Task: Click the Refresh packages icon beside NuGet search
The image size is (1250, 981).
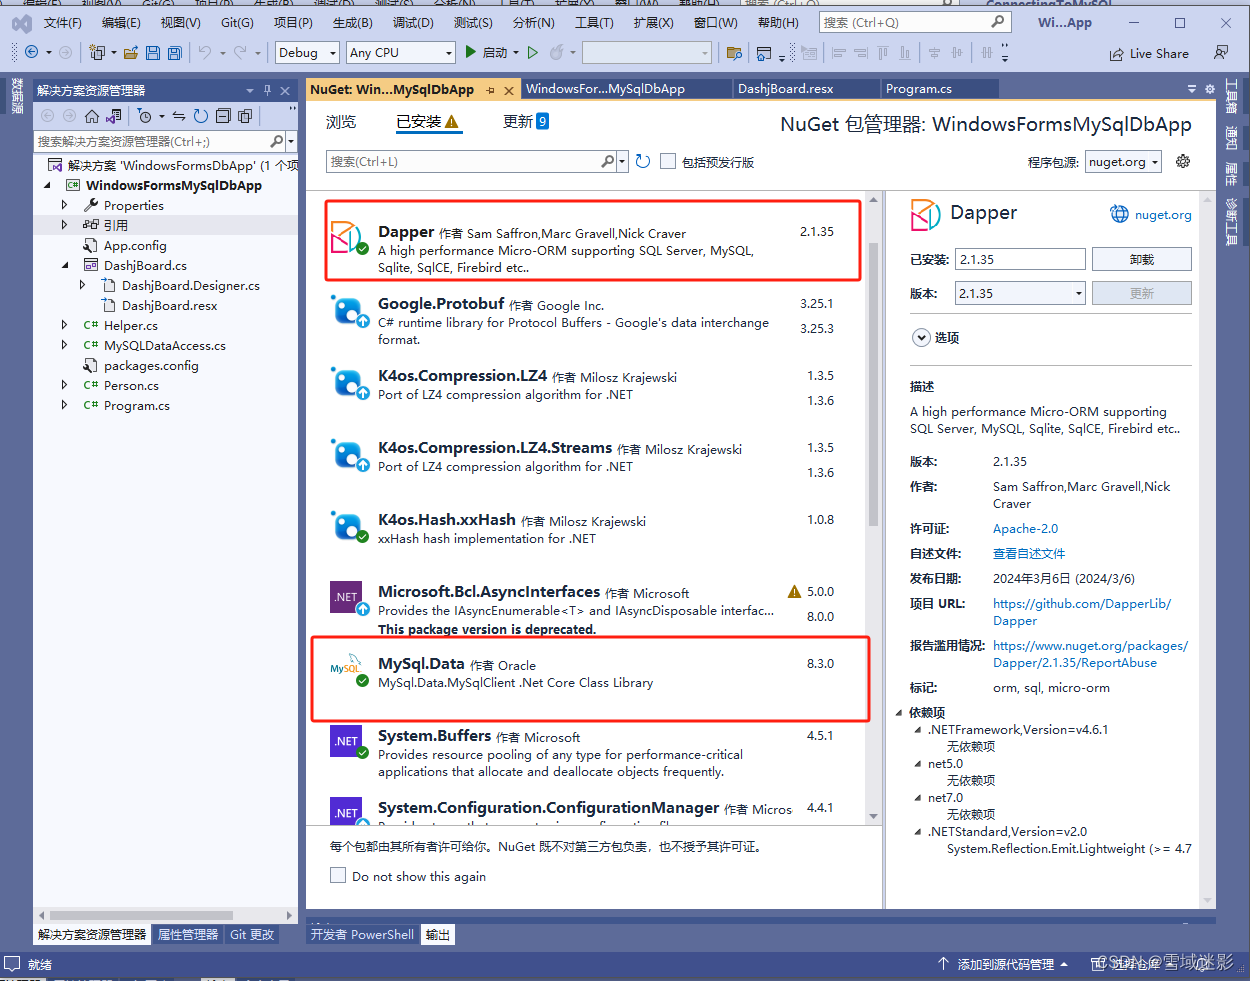Action: tap(641, 160)
